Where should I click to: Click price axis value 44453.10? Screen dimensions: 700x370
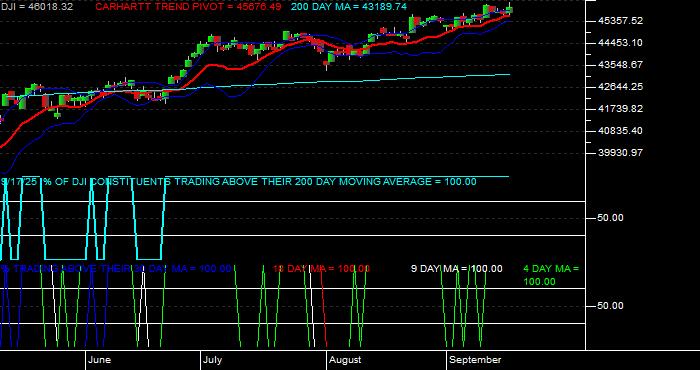(x=621, y=43)
